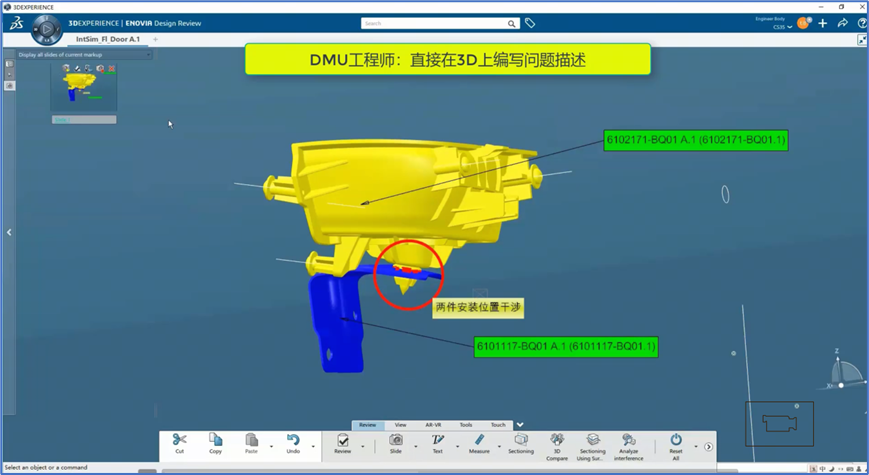Click the green 6102171-BQ01 A.1 label
869x475 pixels.
coord(696,141)
